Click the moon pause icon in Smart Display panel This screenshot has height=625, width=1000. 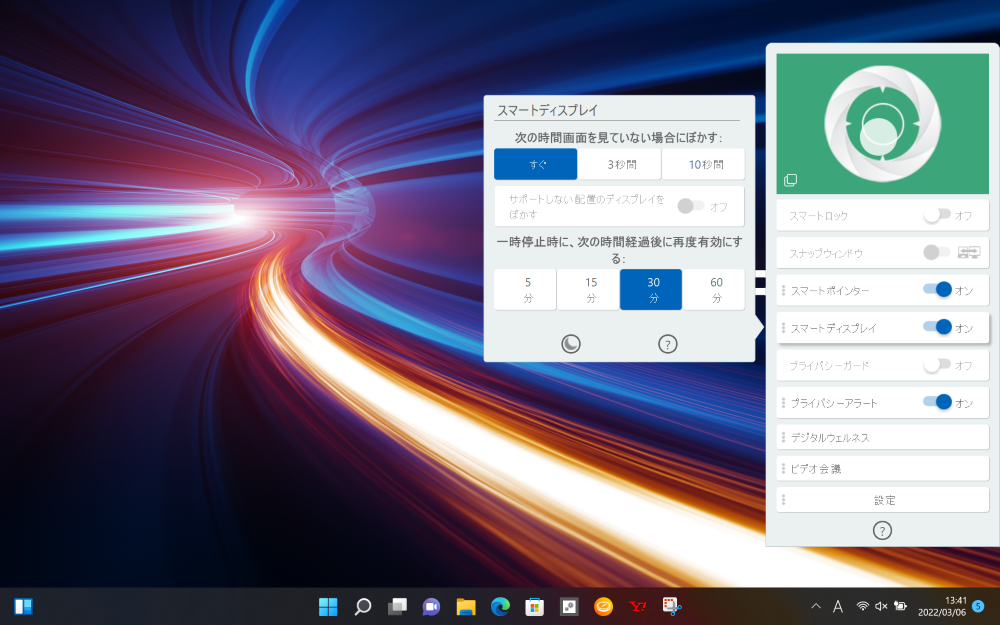point(570,344)
